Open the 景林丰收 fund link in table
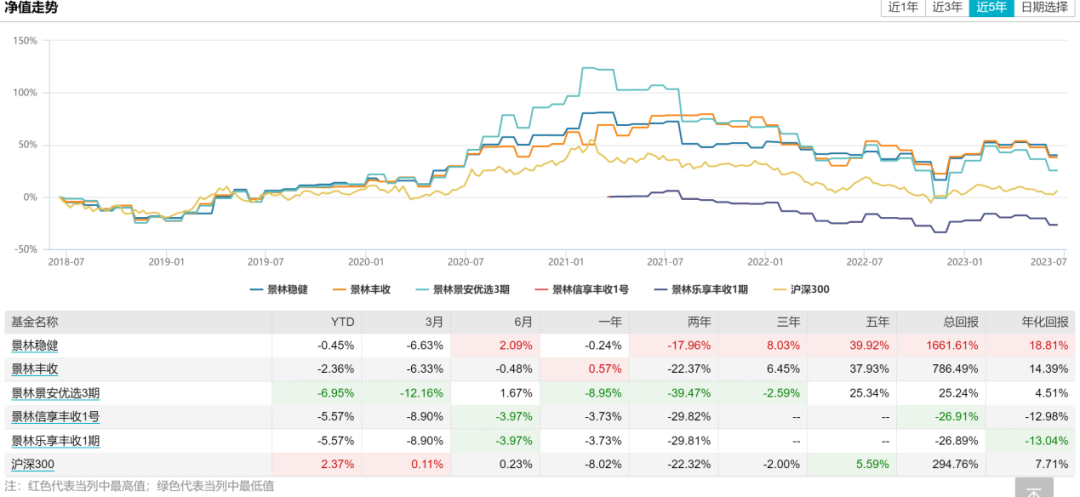Image resolution: width=1080 pixels, height=497 pixels. 34,368
